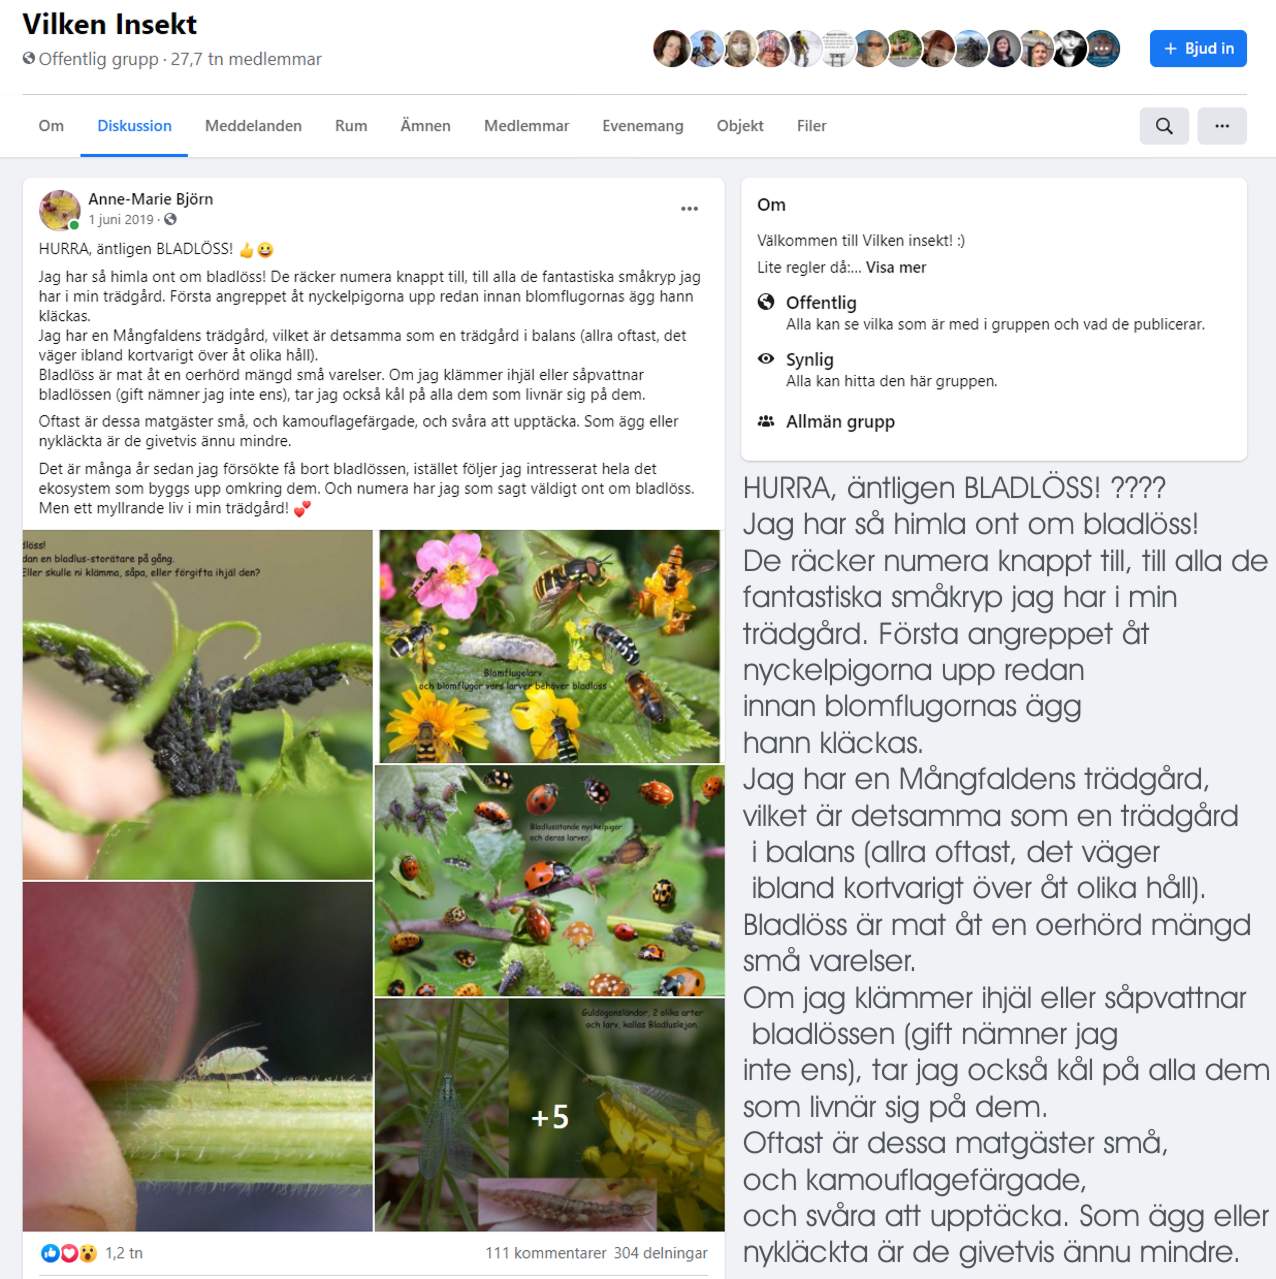The image size is (1276, 1279).
Task: Click the 1 juni 2019 timestamp
Action: point(121,219)
